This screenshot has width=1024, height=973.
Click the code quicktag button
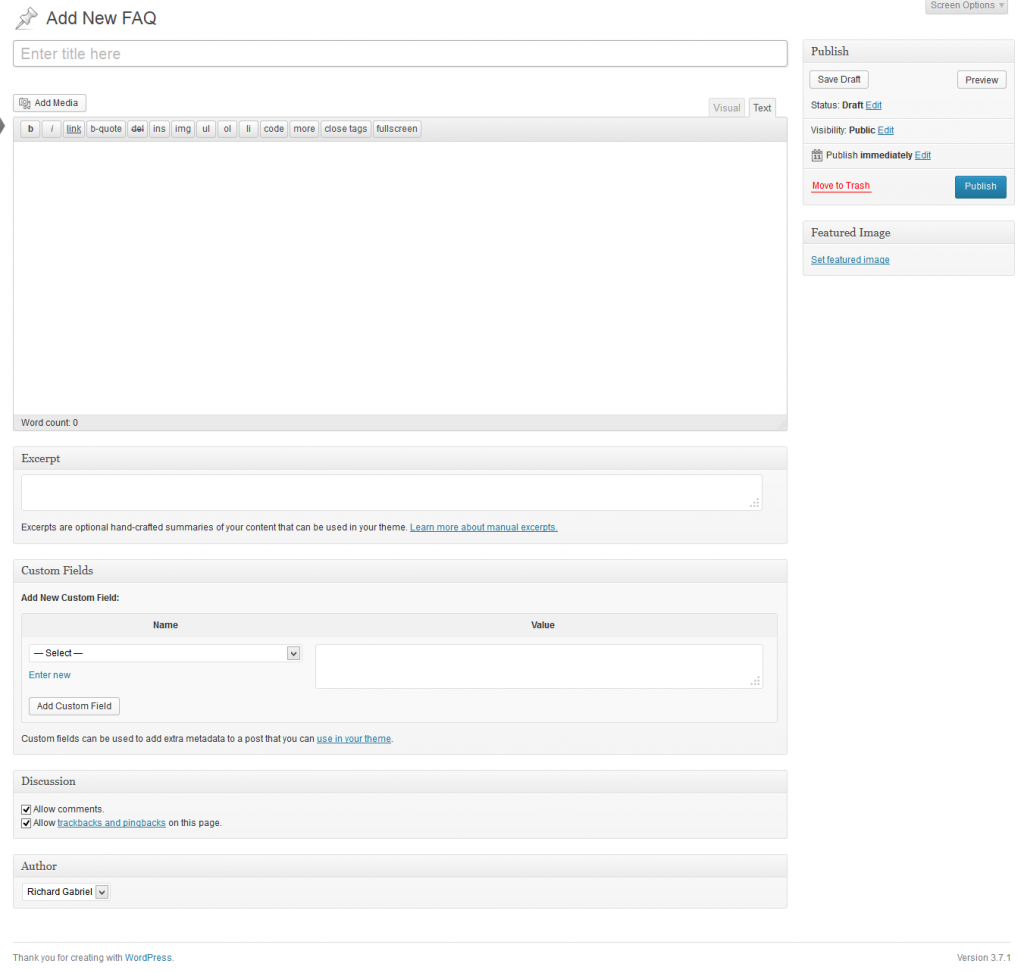click(x=274, y=129)
